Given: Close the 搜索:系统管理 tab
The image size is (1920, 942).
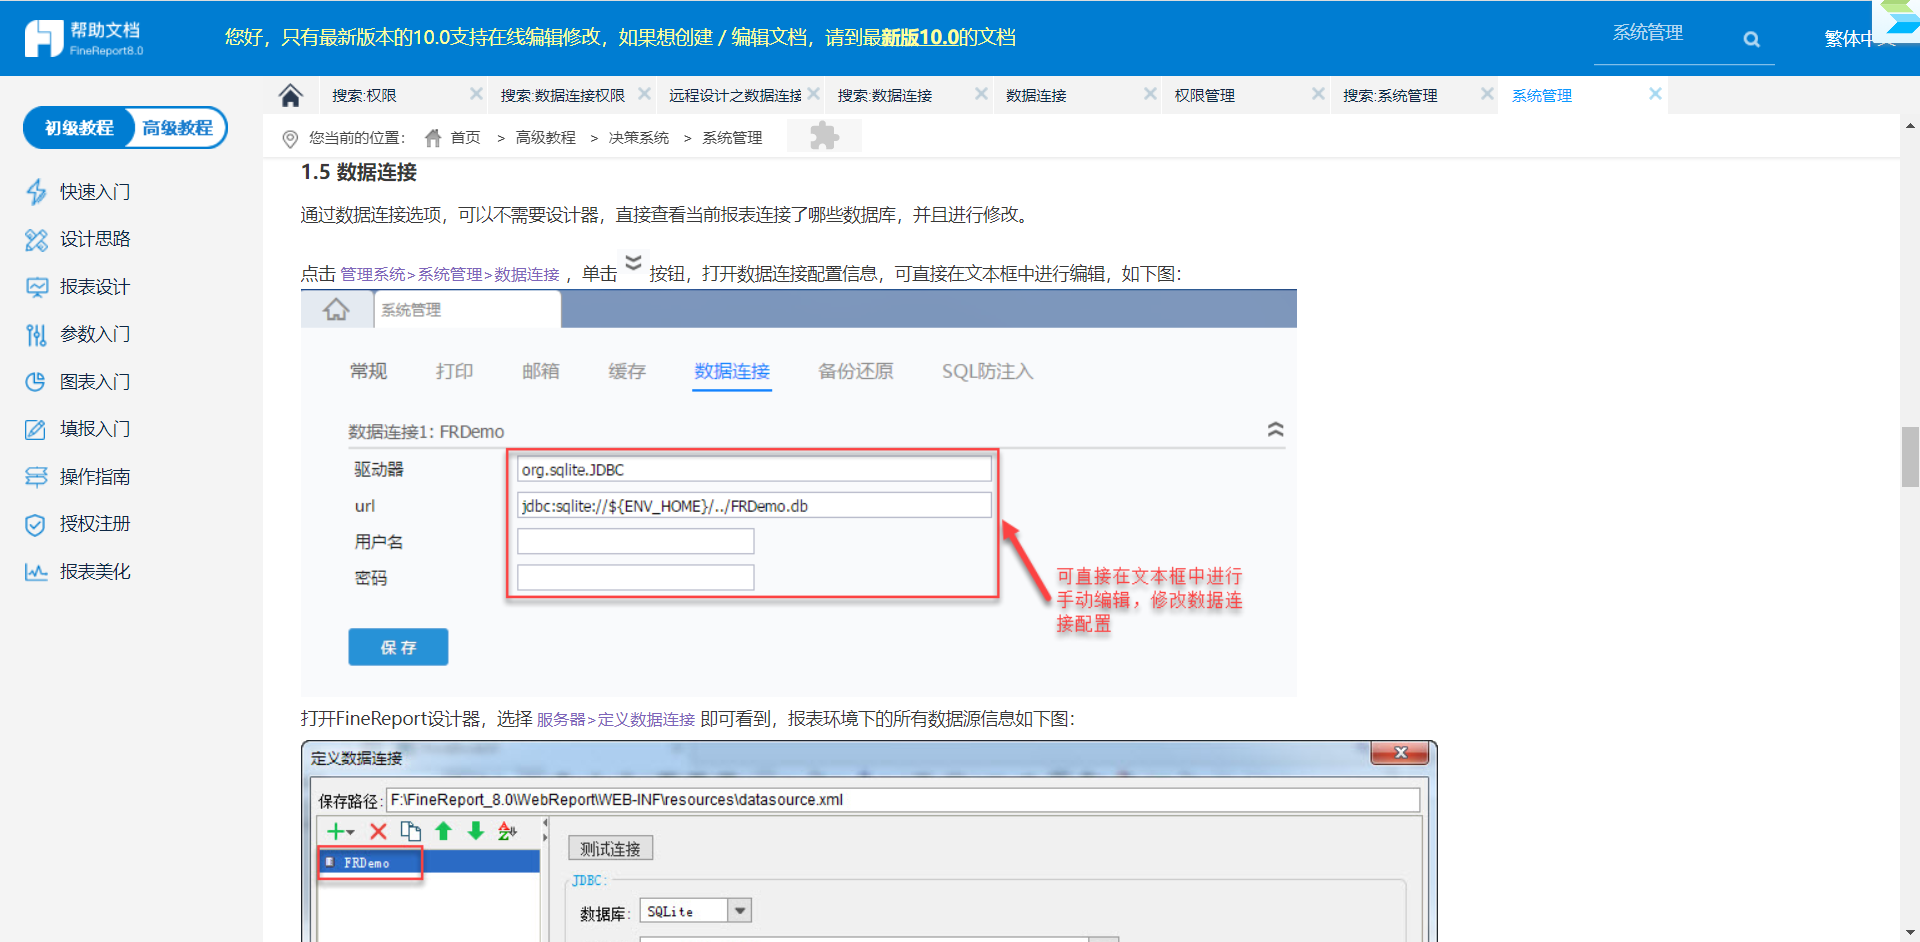Looking at the screenshot, I should 1488,94.
